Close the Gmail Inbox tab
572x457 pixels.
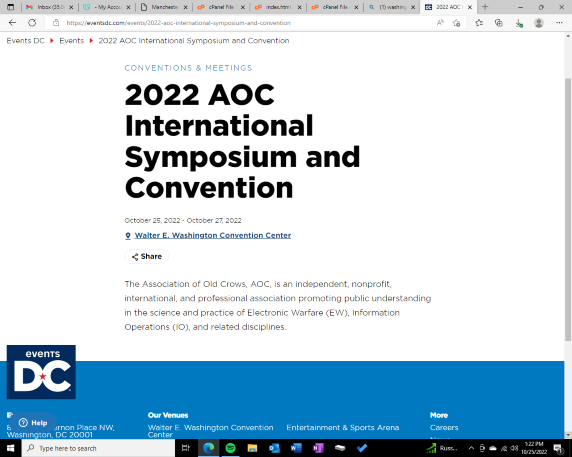(x=71, y=7)
